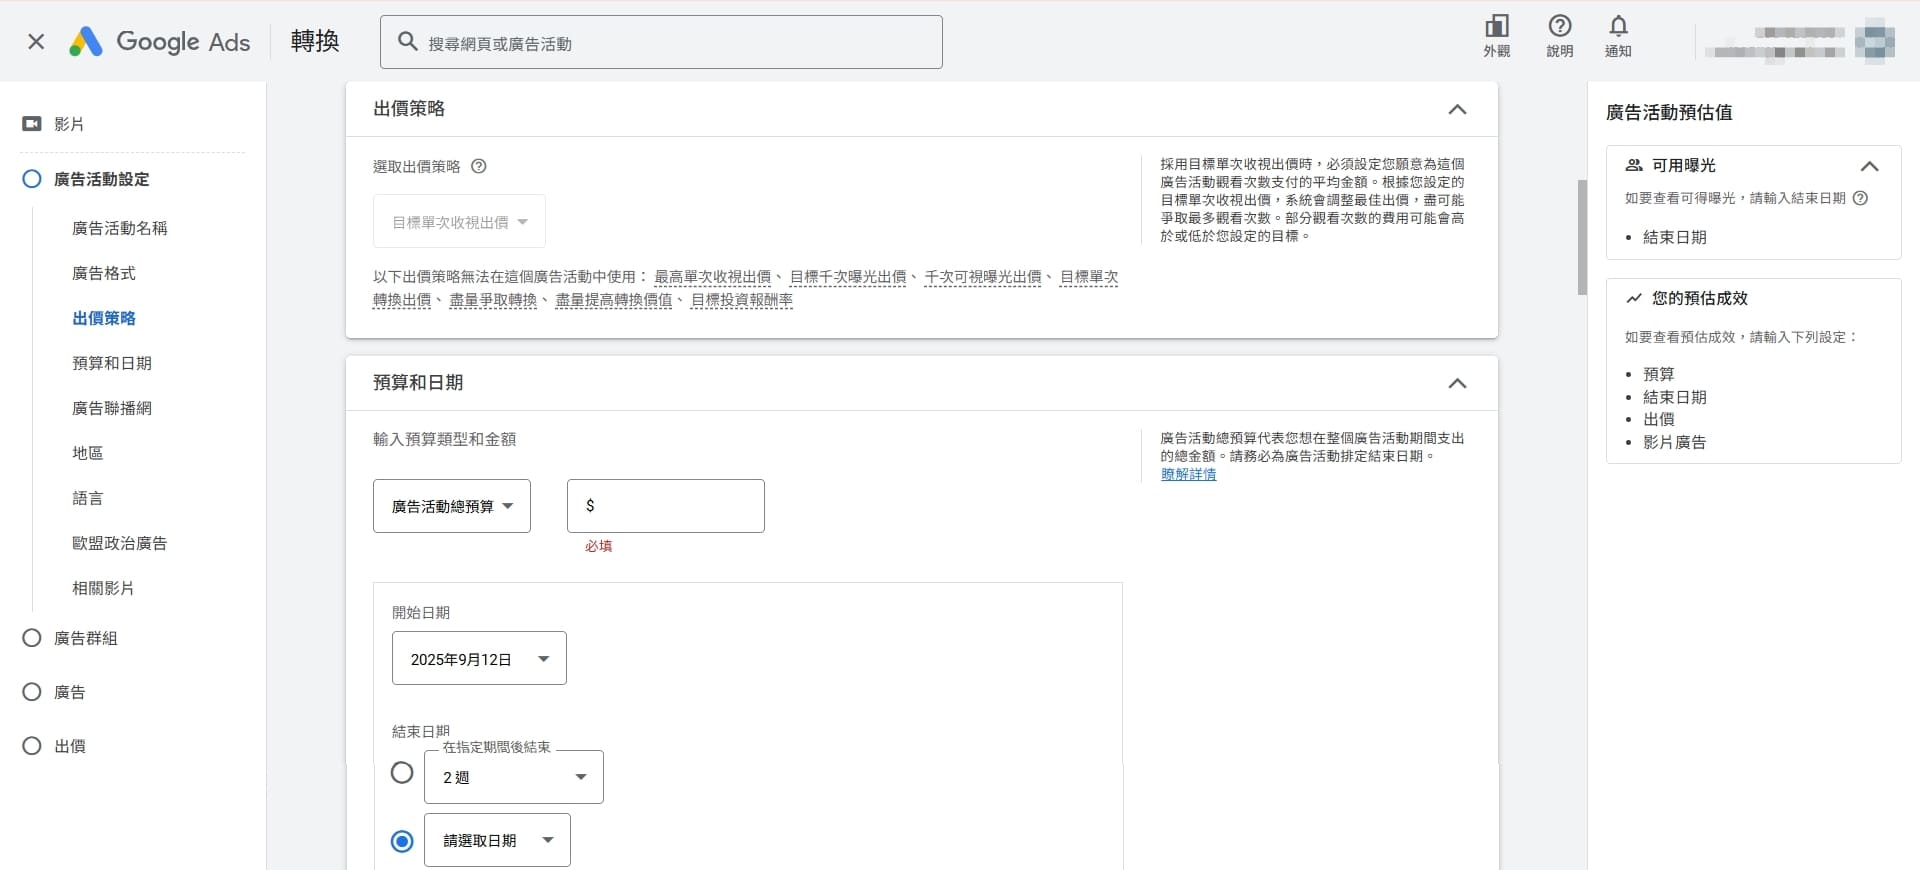Go to 語言 in the sidebar

88,498
